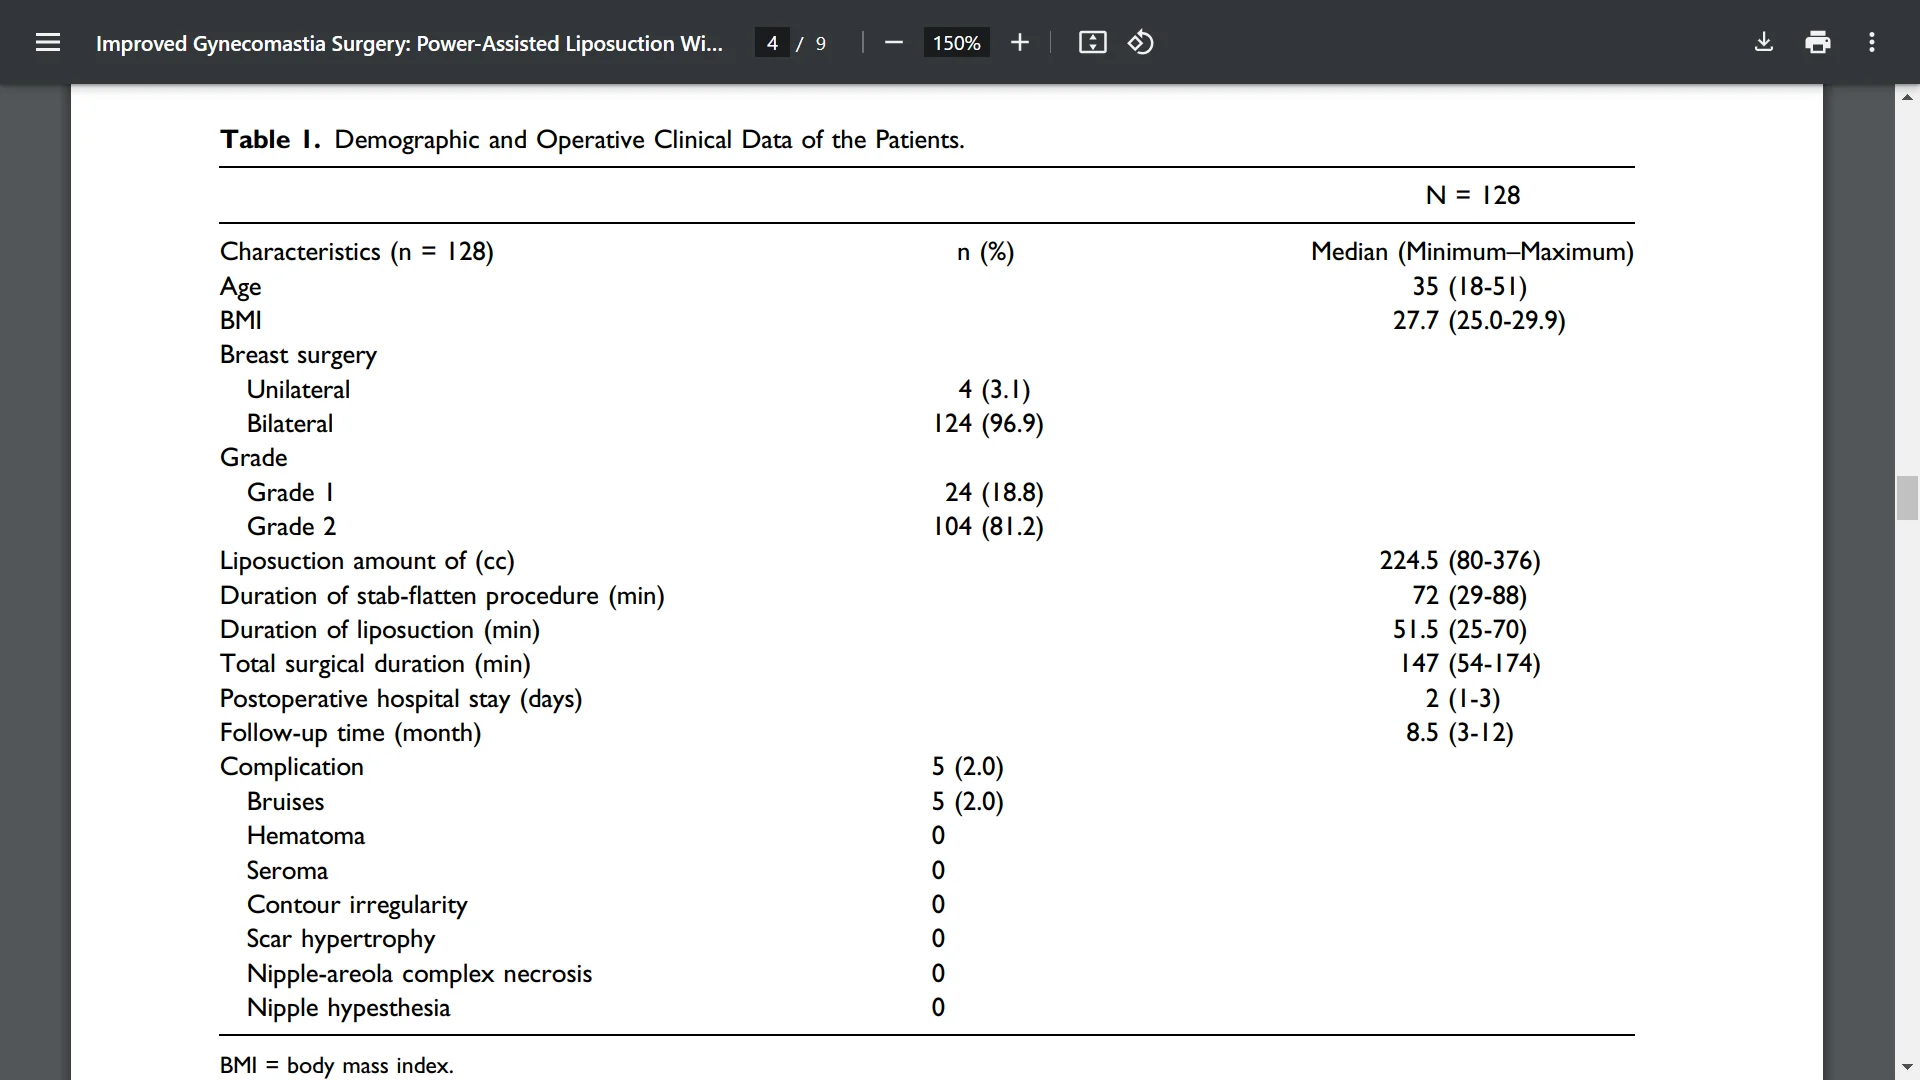
Task: Click the 'Seroma' row label
Action: click(287, 870)
